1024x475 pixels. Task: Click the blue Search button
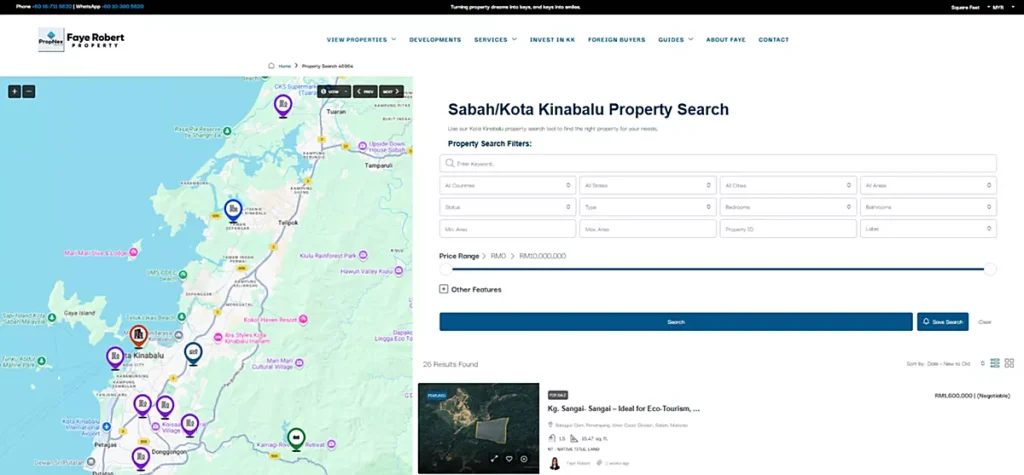coord(676,322)
